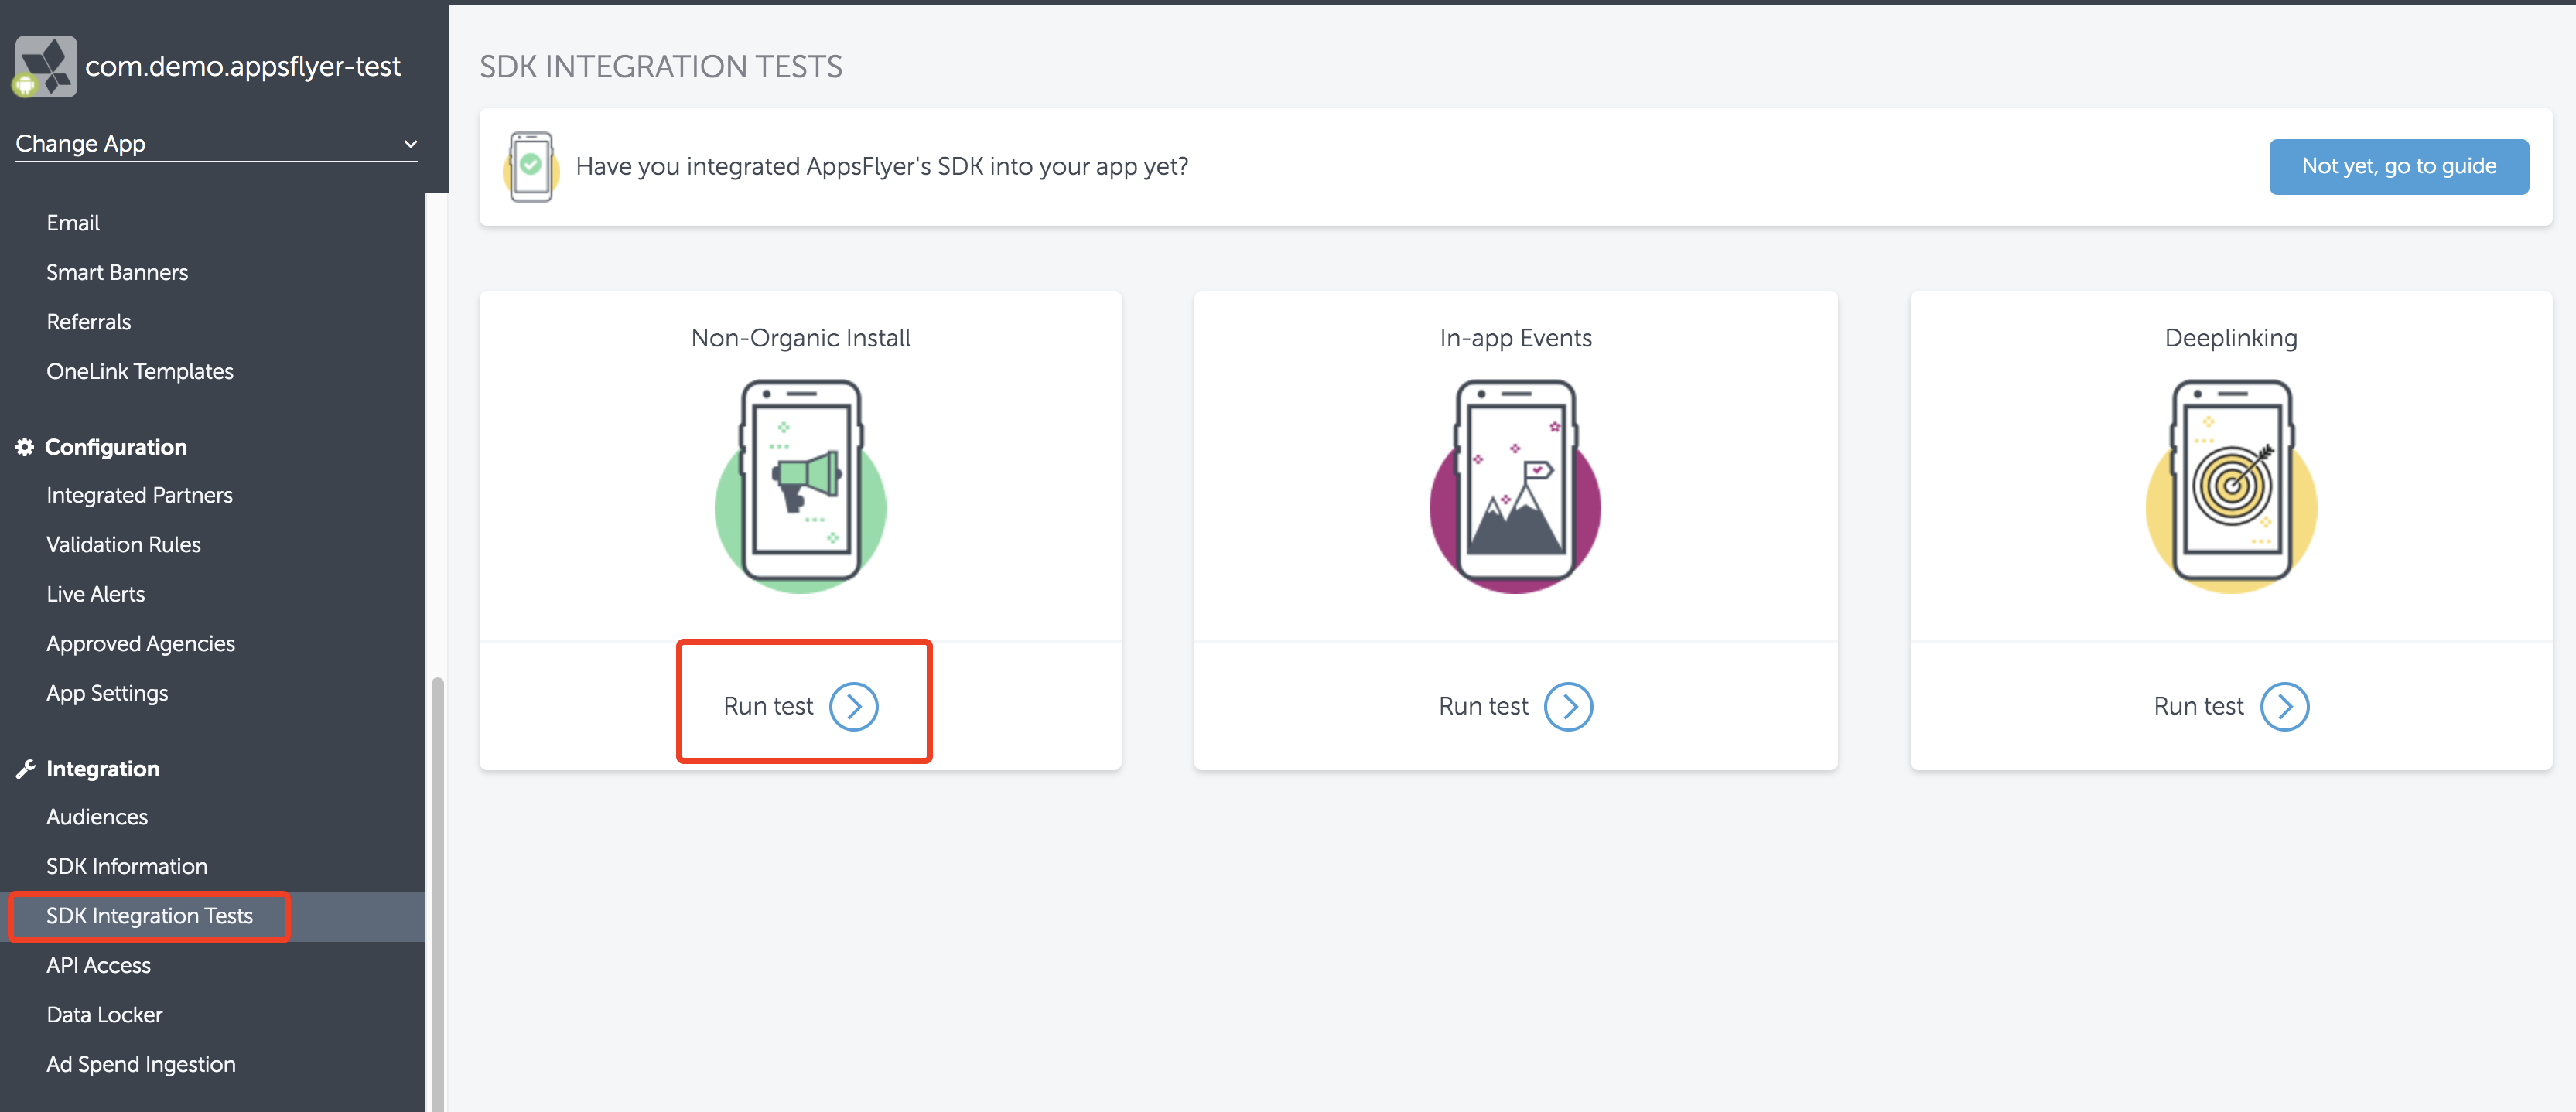Click the Integration wrench icon in sidebar
Viewport: 2576px width, 1112px height.
(x=25, y=769)
